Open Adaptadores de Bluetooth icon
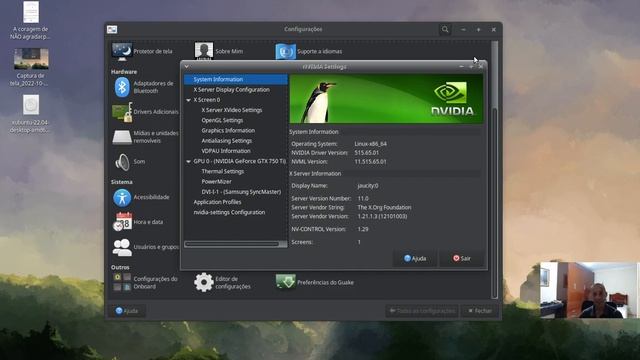640x360 pixels. click(x=122, y=87)
